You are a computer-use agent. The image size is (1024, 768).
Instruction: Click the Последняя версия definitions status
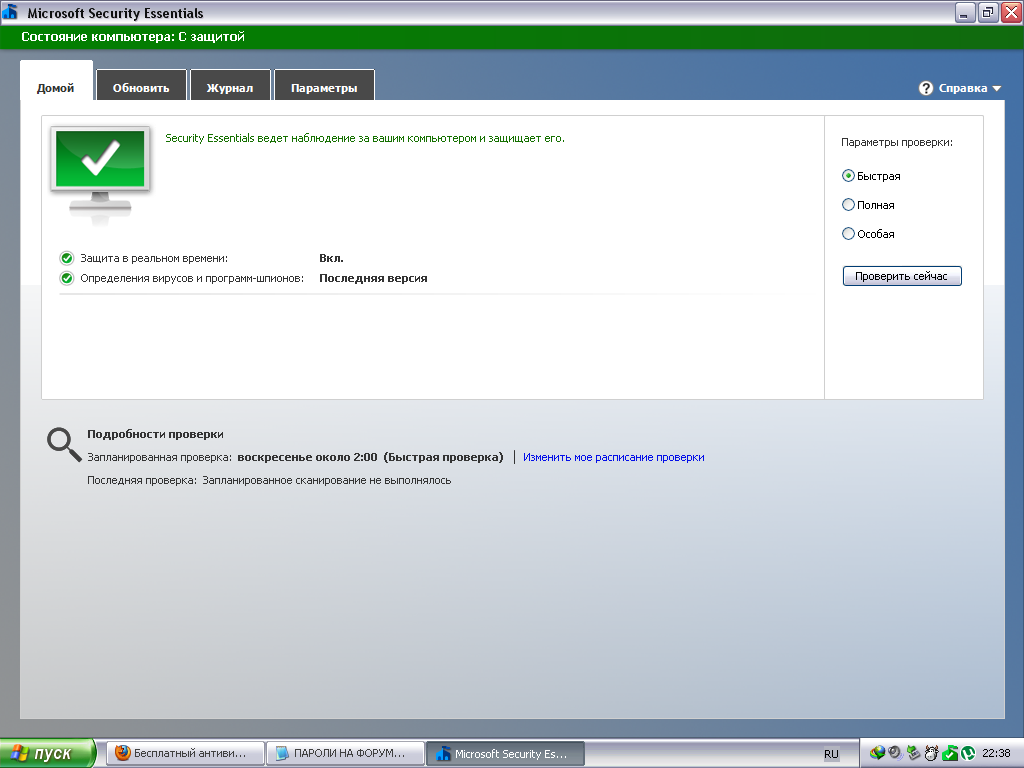tap(373, 278)
